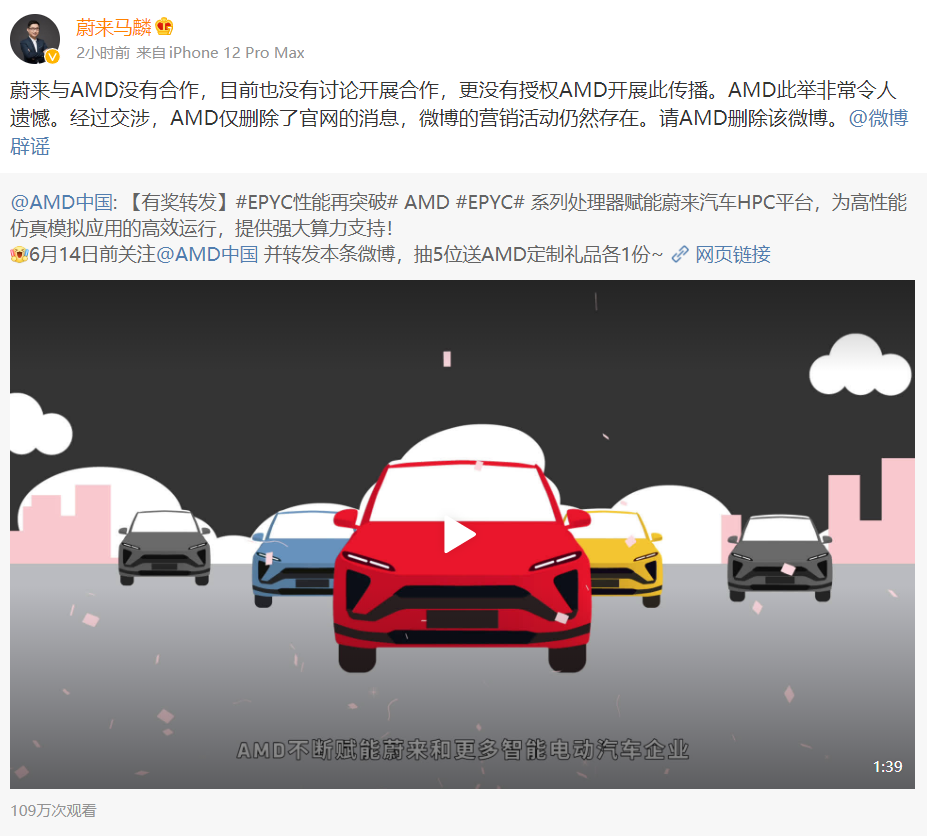Open the 网页链接 link

732,255
